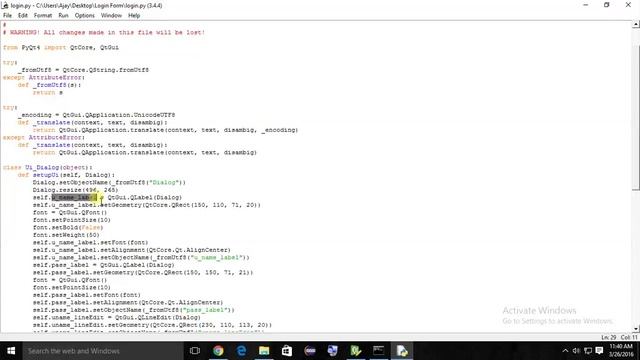The width and height of the screenshot is (640, 360).
Task: Click the WARNING comment line
Action: point(104,32)
